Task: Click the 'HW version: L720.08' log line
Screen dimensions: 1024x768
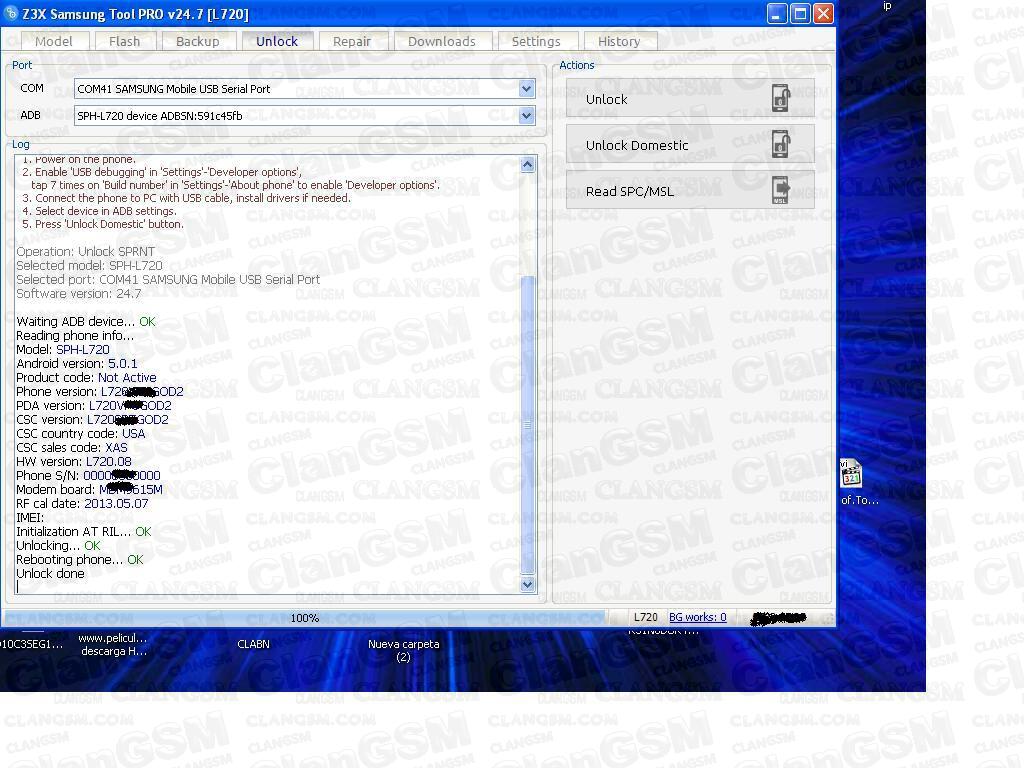Action: click(x=74, y=462)
